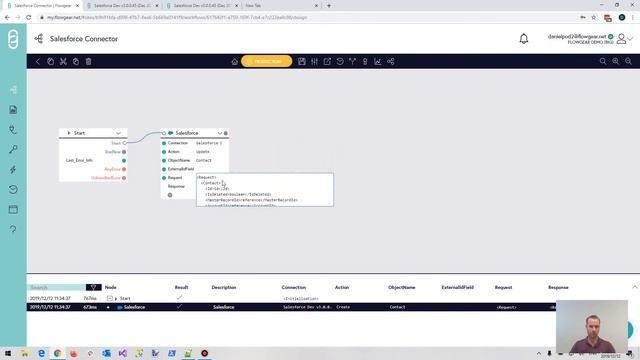This screenshot has width=640, height=360.
Task: Click the Start node output connector circle
Action: (124, 143)
